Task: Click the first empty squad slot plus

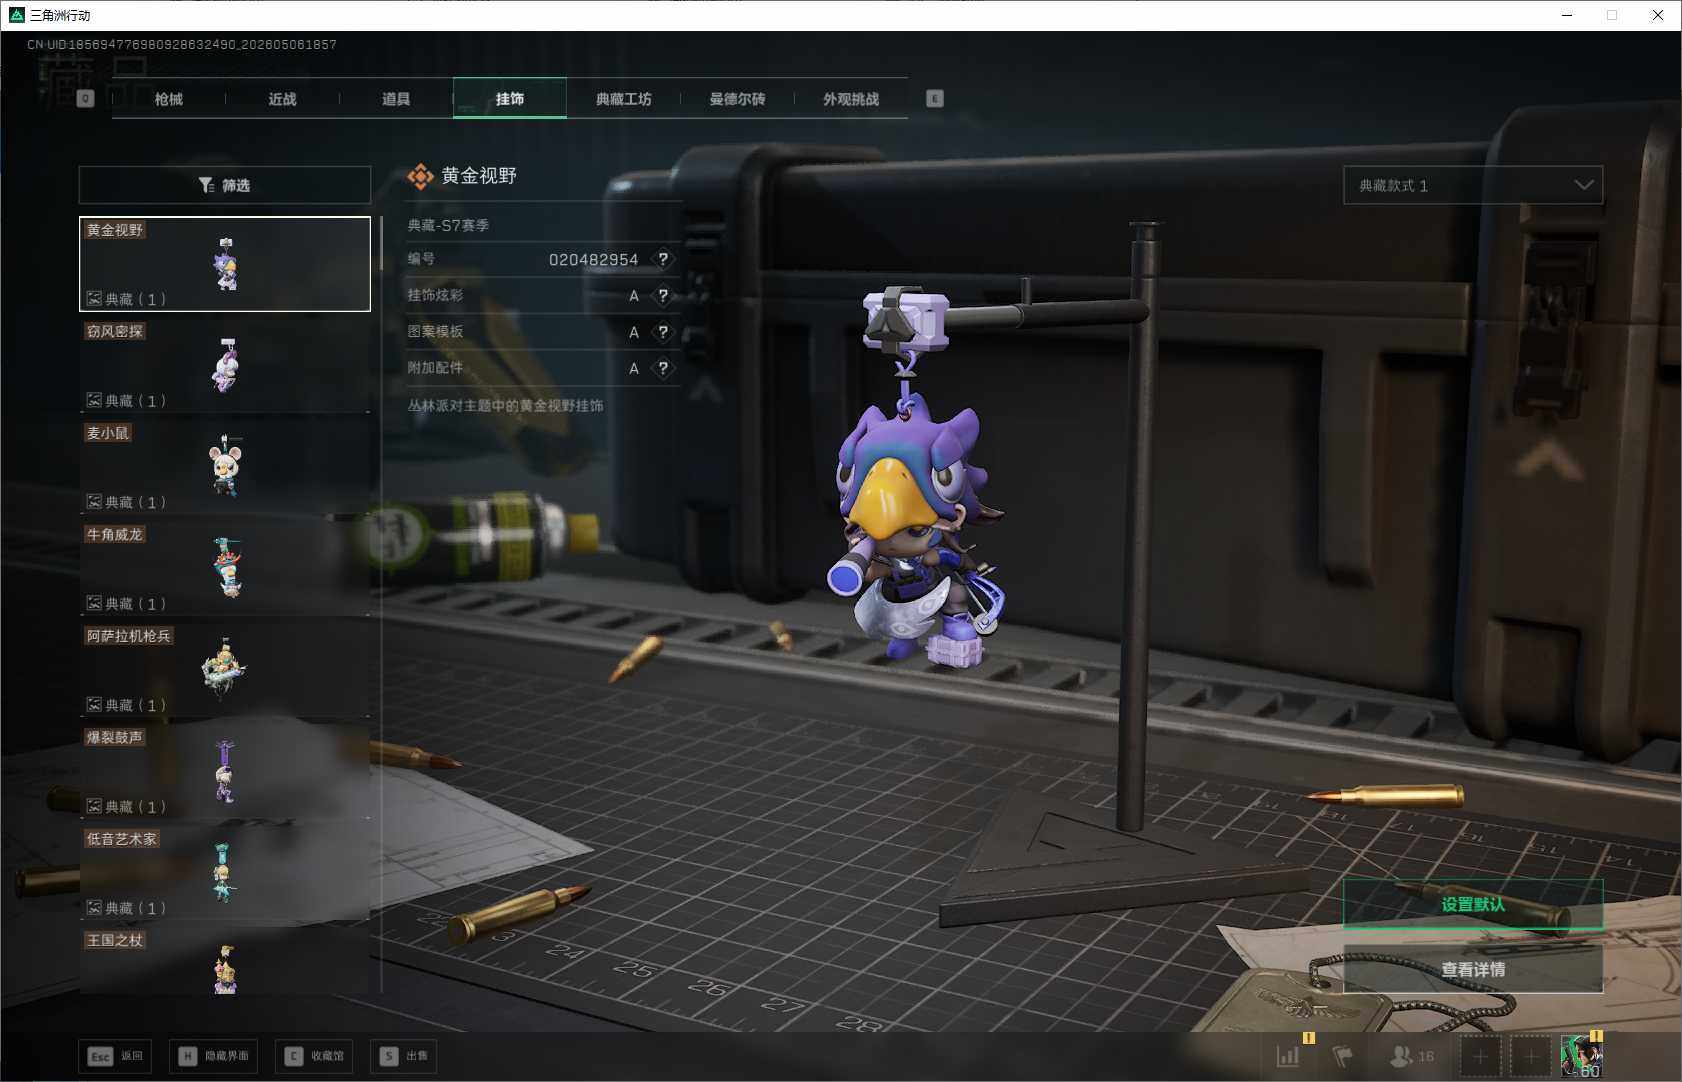Action: (1481, 1056)
